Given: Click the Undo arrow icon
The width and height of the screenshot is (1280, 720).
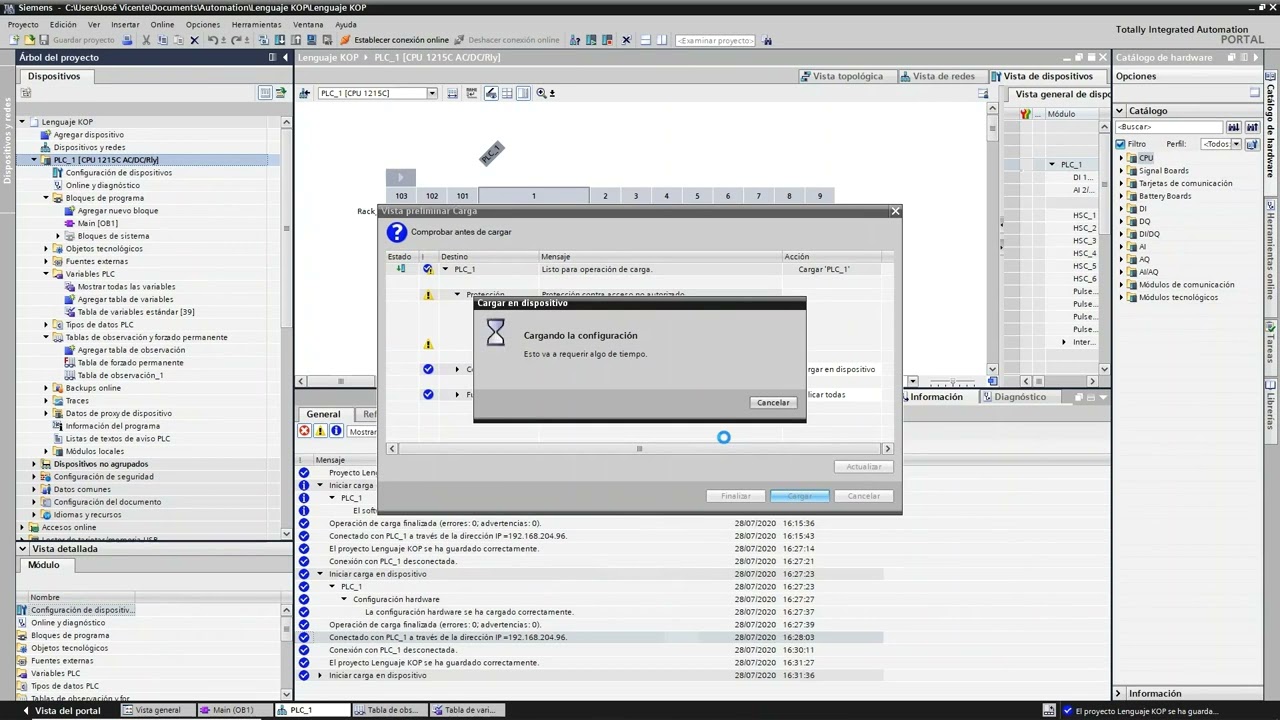Looking at the screenshot, I should click(212, 40).
